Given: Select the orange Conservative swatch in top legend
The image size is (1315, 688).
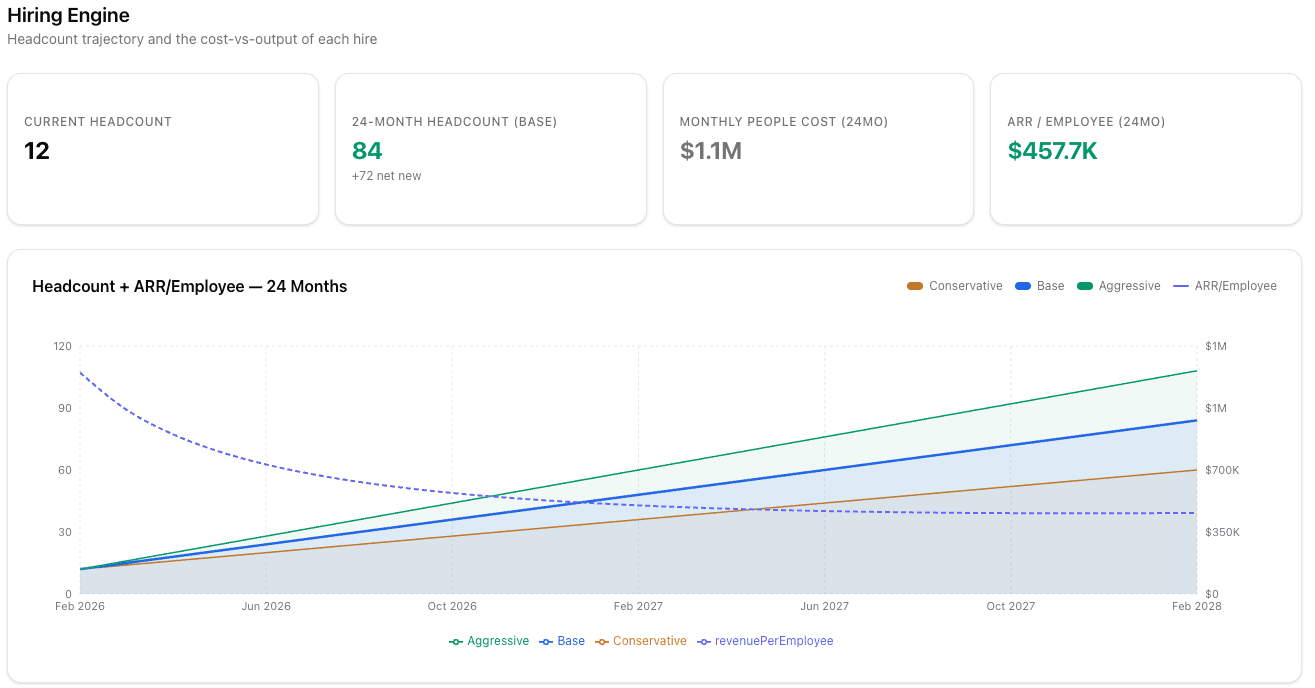Looking at the screenshot, I should 915,286.
